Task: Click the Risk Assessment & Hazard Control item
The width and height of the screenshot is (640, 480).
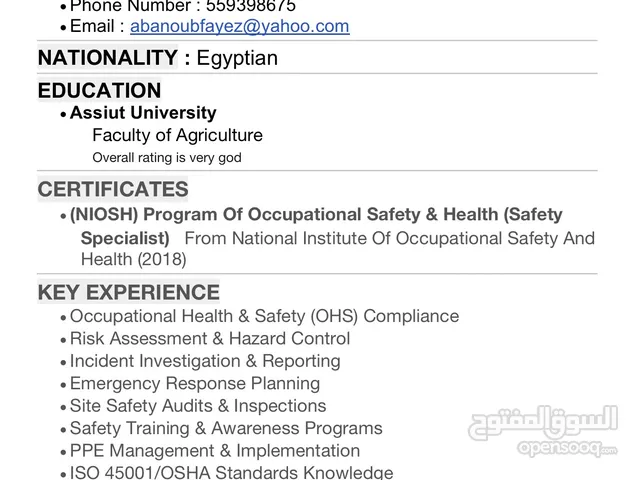Action: pyautogui.click(x=209, y=339)
